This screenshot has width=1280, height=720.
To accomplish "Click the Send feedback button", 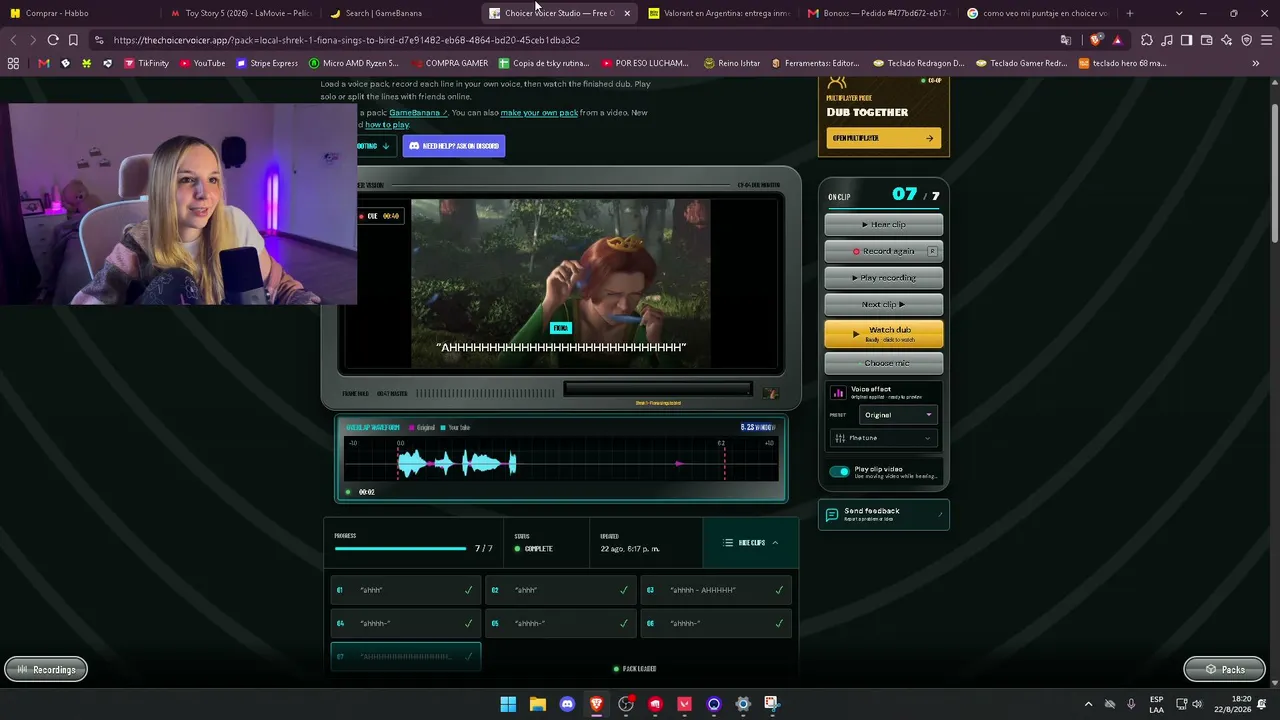I will (x=884, y=514).
